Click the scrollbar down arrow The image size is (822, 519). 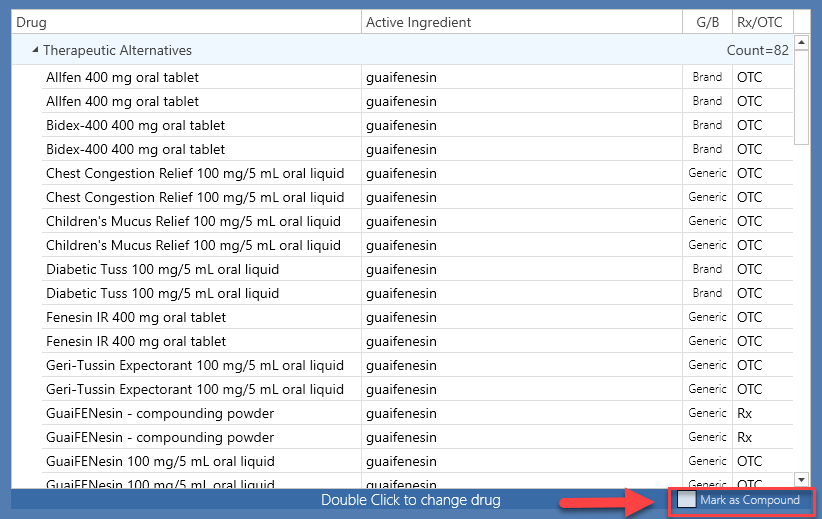[x=802, y=479]
